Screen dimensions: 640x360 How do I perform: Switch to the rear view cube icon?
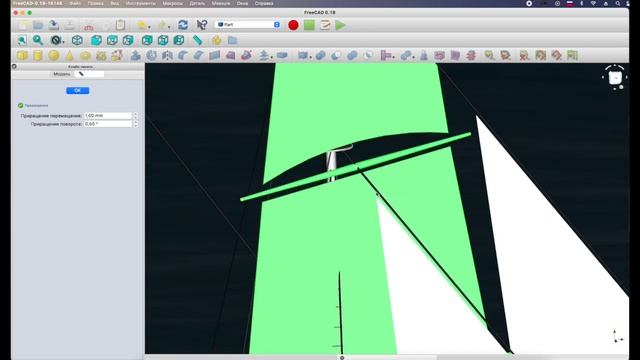pyautogui.click(x=147, y=40)
